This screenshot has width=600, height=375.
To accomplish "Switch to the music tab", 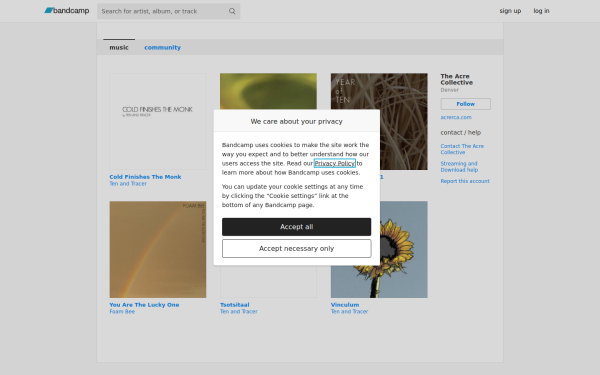I will click(x=119, y=47).
